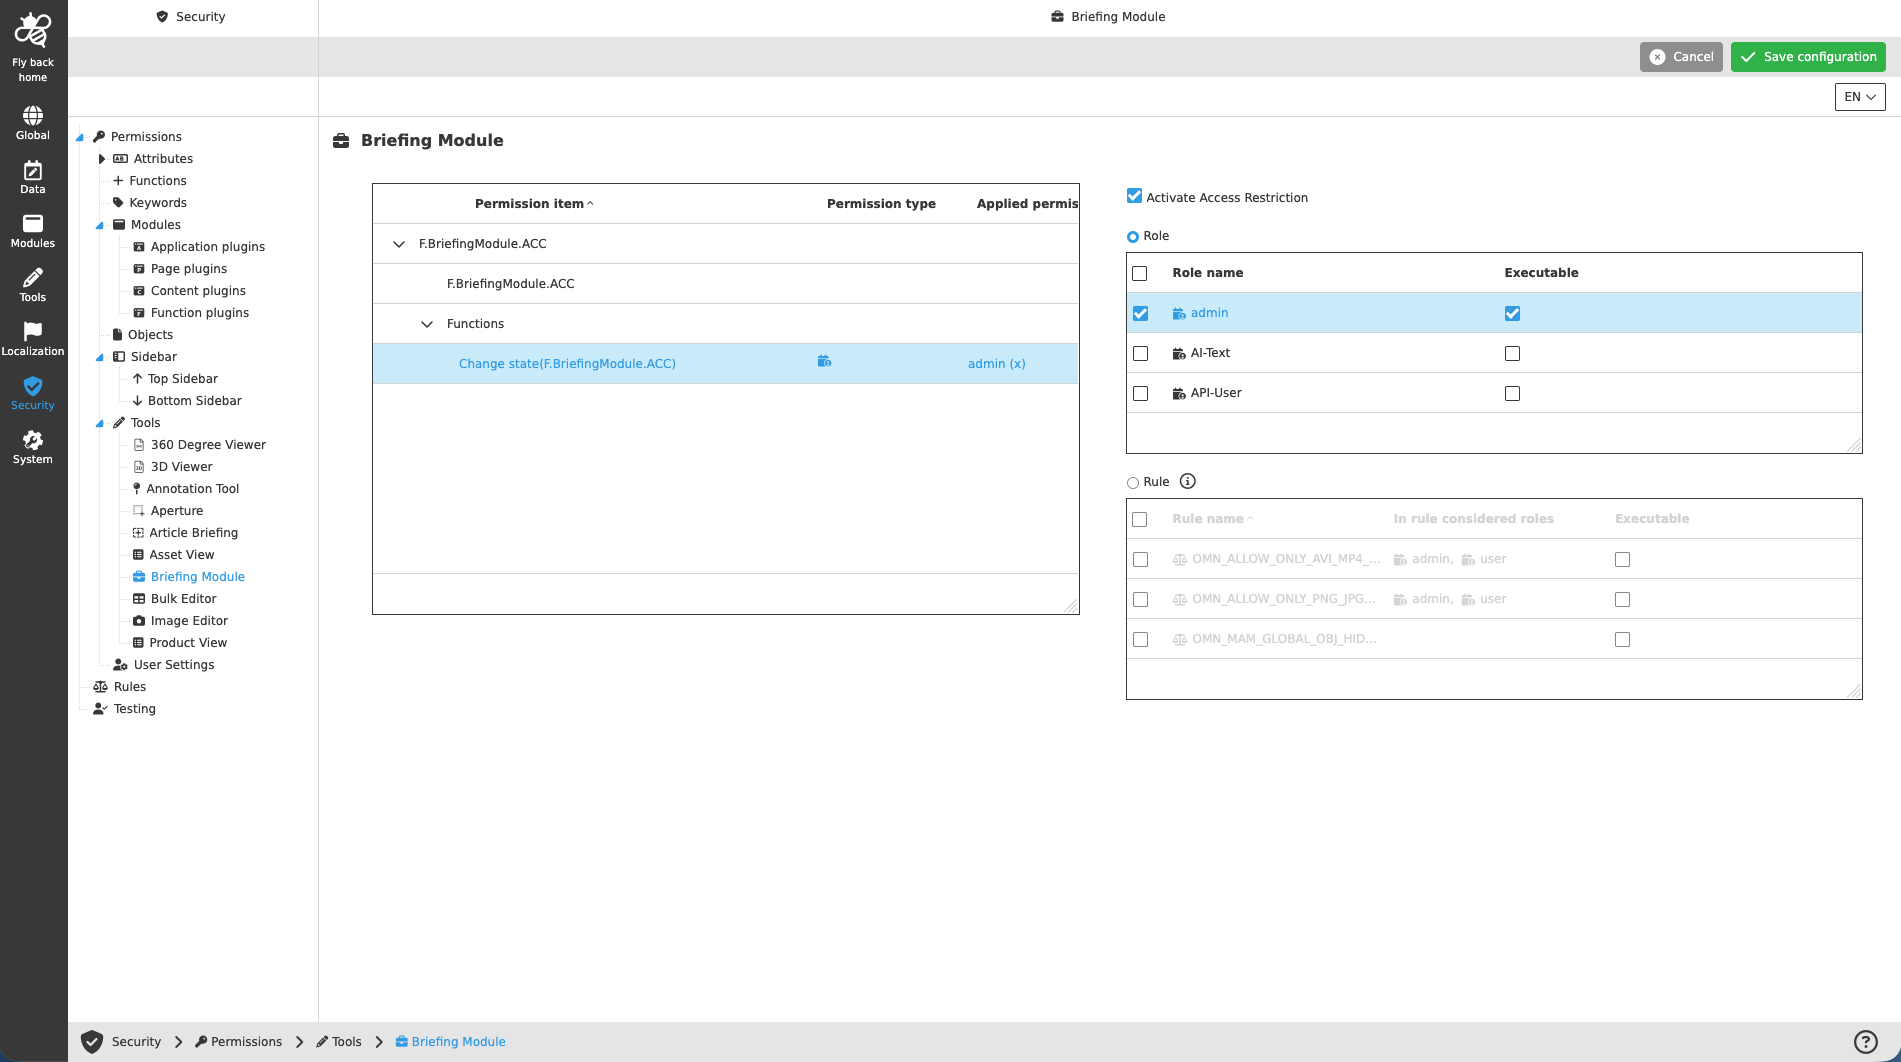Select Image Editor in the tools tree
1901x1062 pixels.
(187, 620)
